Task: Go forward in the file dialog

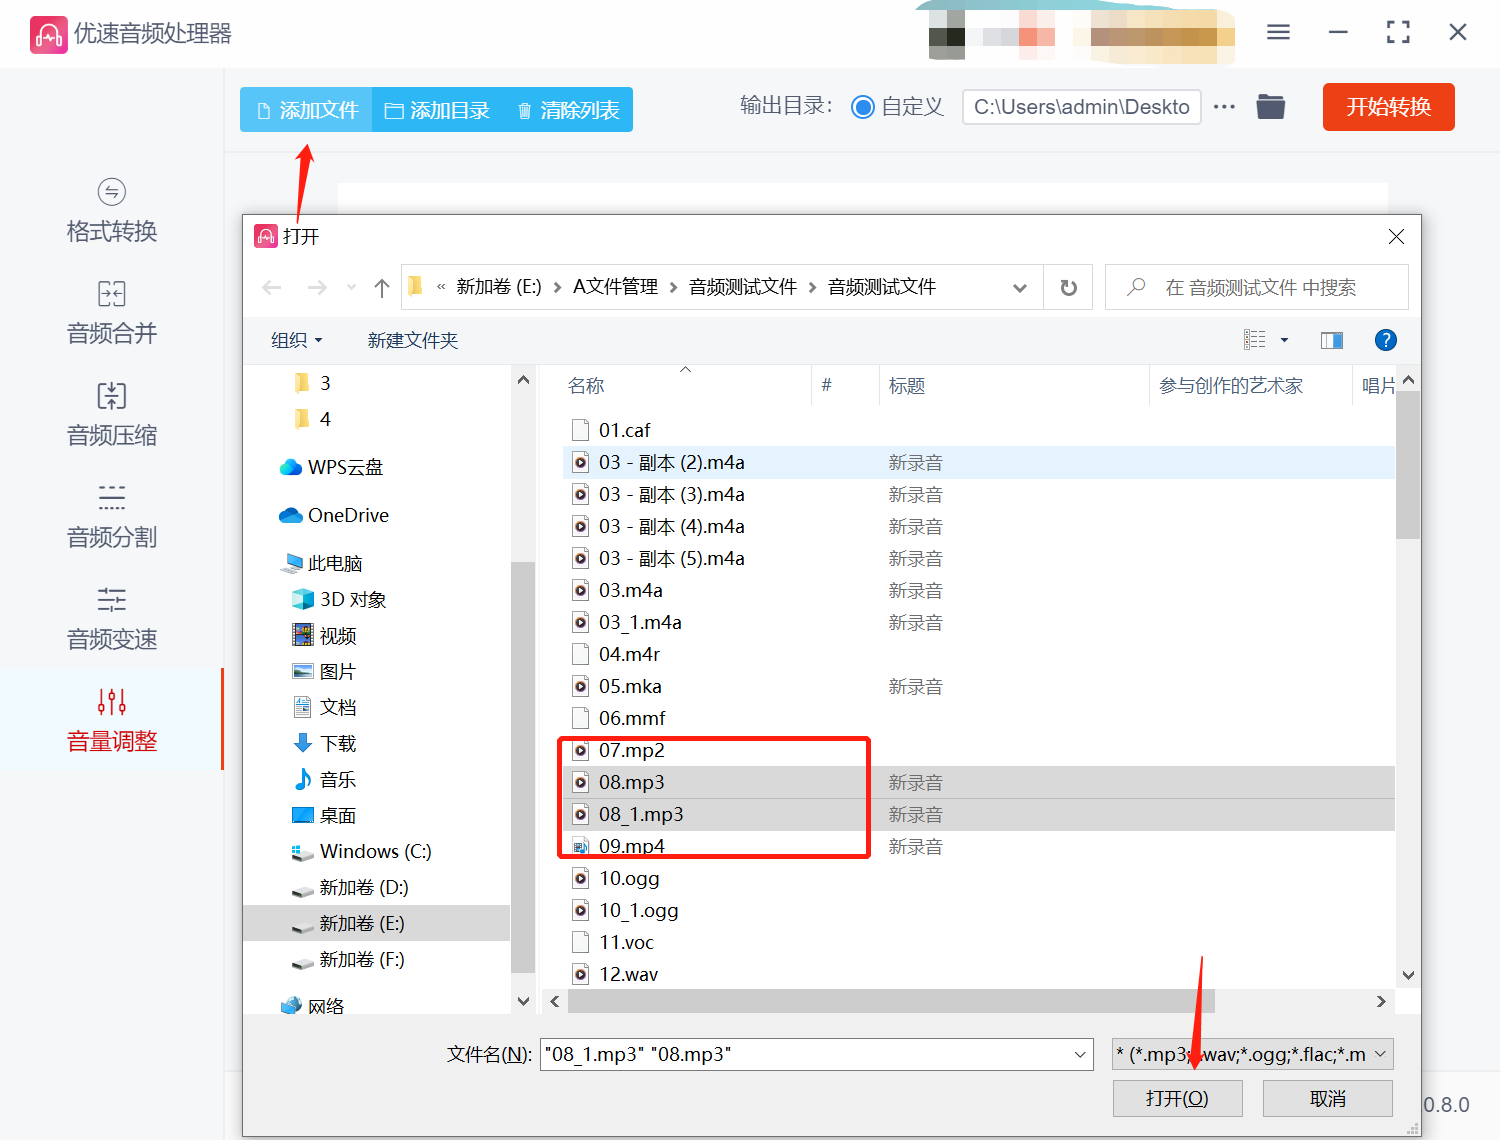Action: (317, 288)
